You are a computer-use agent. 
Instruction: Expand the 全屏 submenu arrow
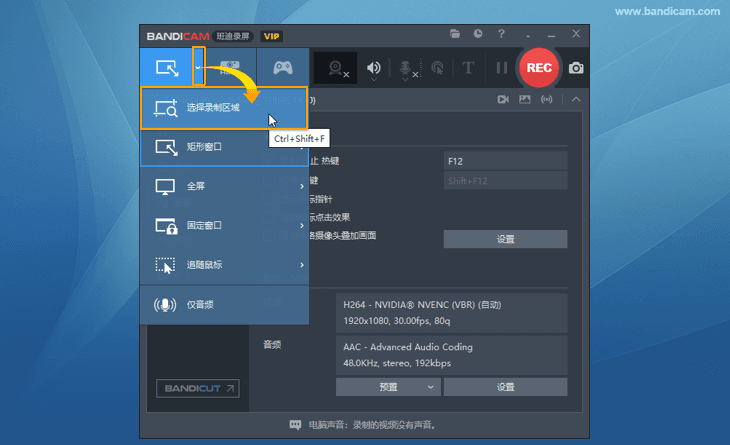[x=302, y=186]
